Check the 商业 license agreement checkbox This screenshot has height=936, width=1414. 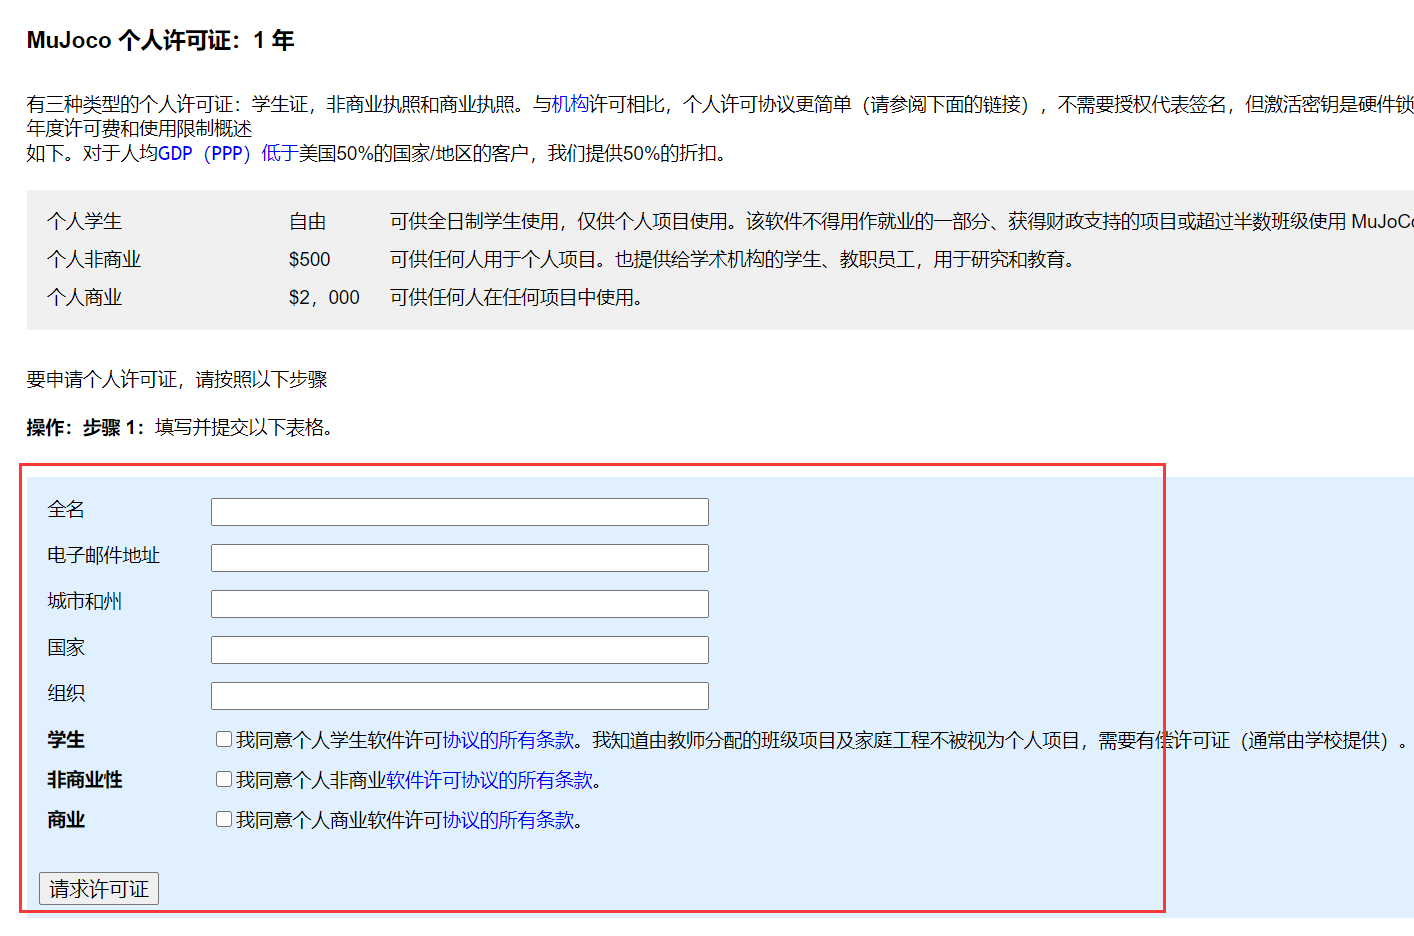coord(224,819)
